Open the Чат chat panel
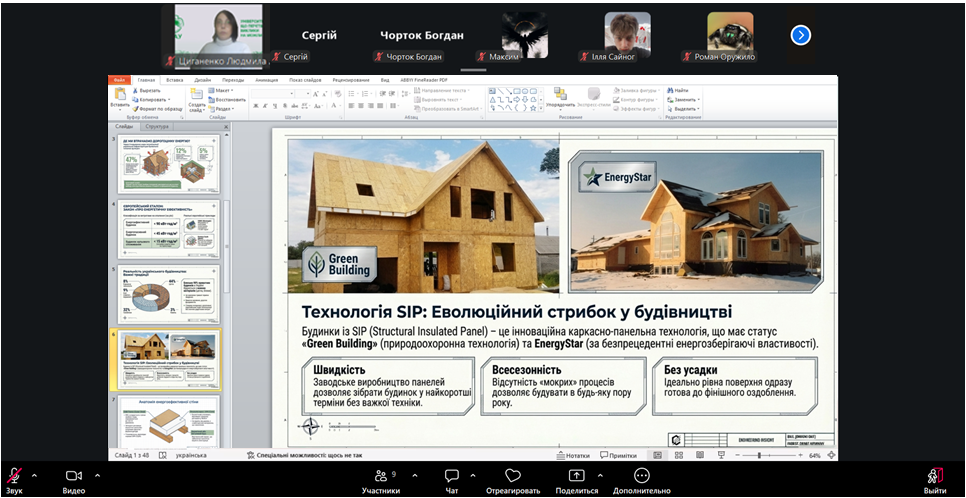Image resolution: width=966 pixels, height=498 pixels. pyautogui.click(x=451, y=477)
